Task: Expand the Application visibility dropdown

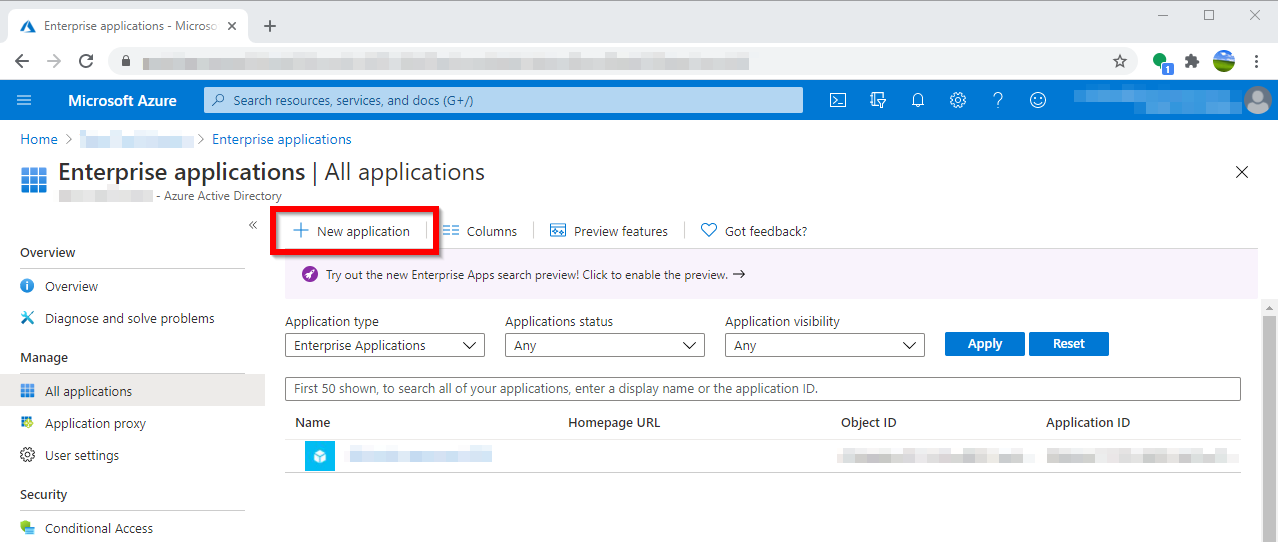Action: pyautogui.click(x=824, y=345)
